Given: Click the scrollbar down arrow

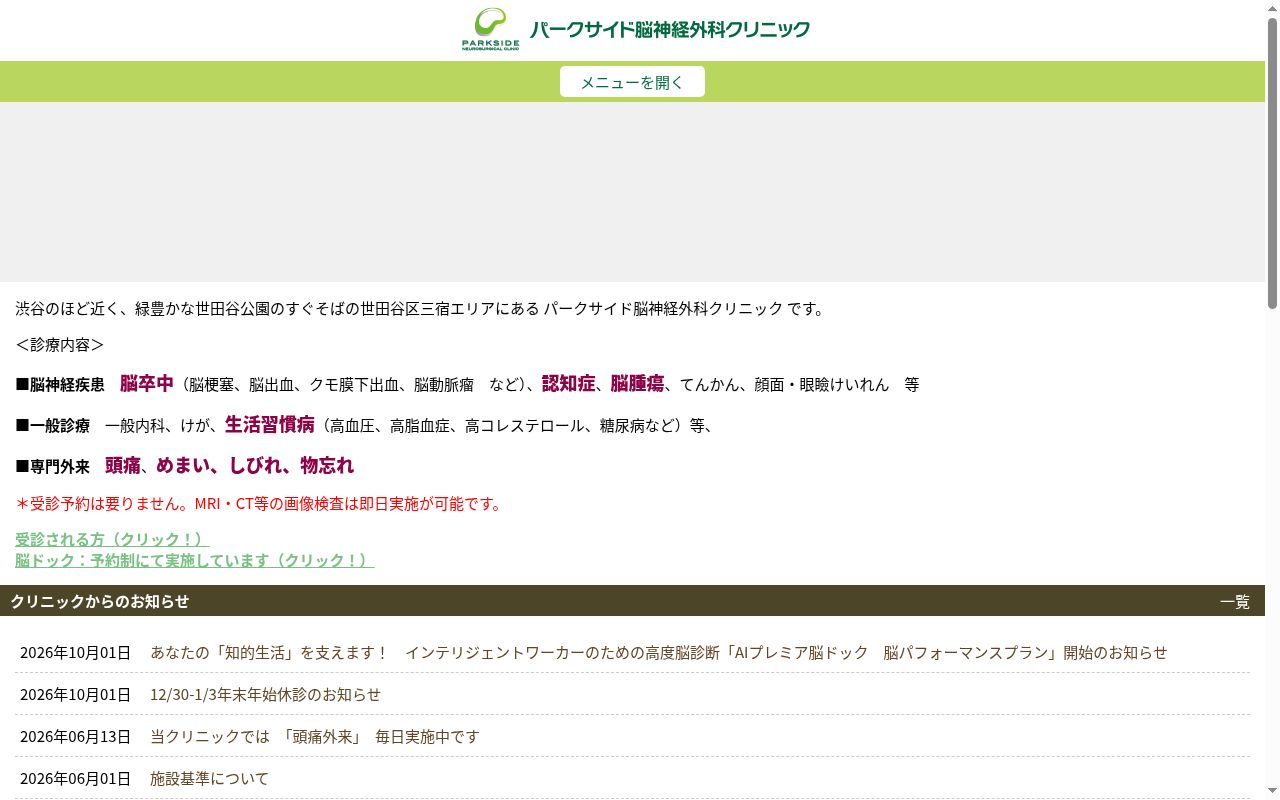Looking at the screenshot, I should (1272, 792).
